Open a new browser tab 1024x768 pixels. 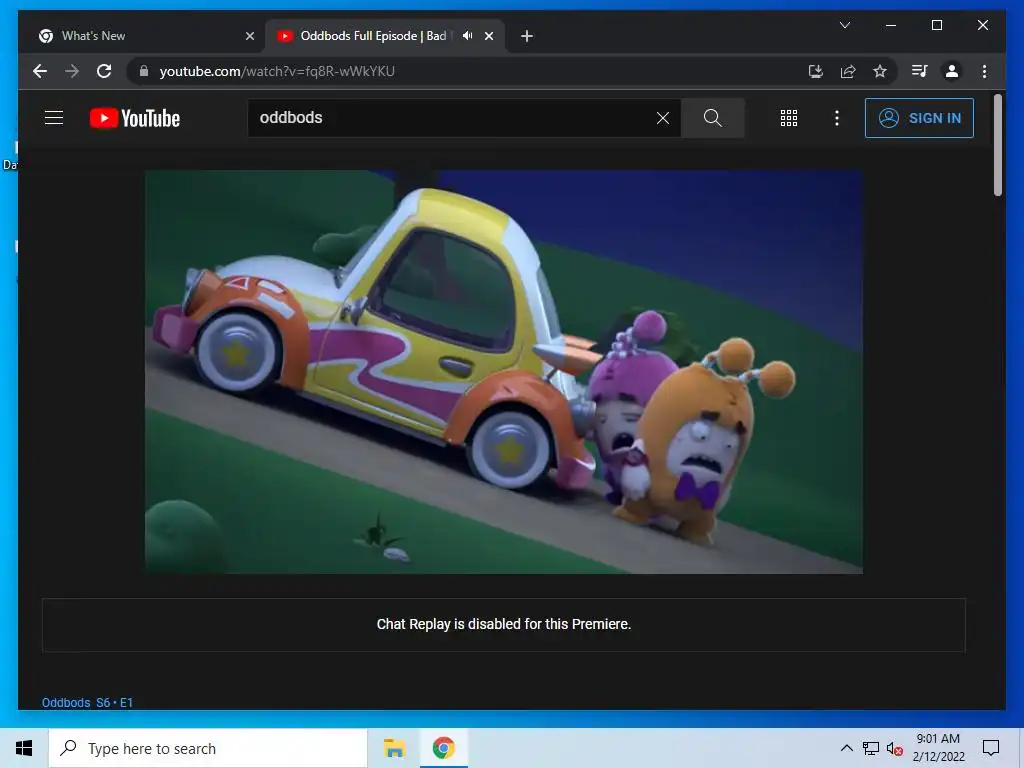(x=527, y=36)
